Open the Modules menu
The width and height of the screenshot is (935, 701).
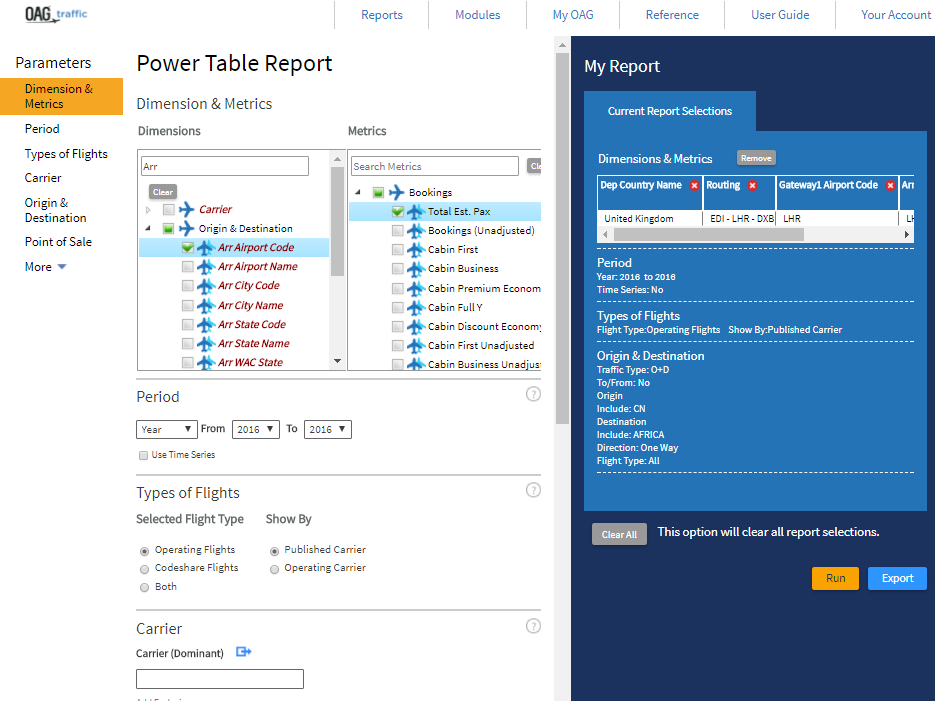(x=478, y=15)
